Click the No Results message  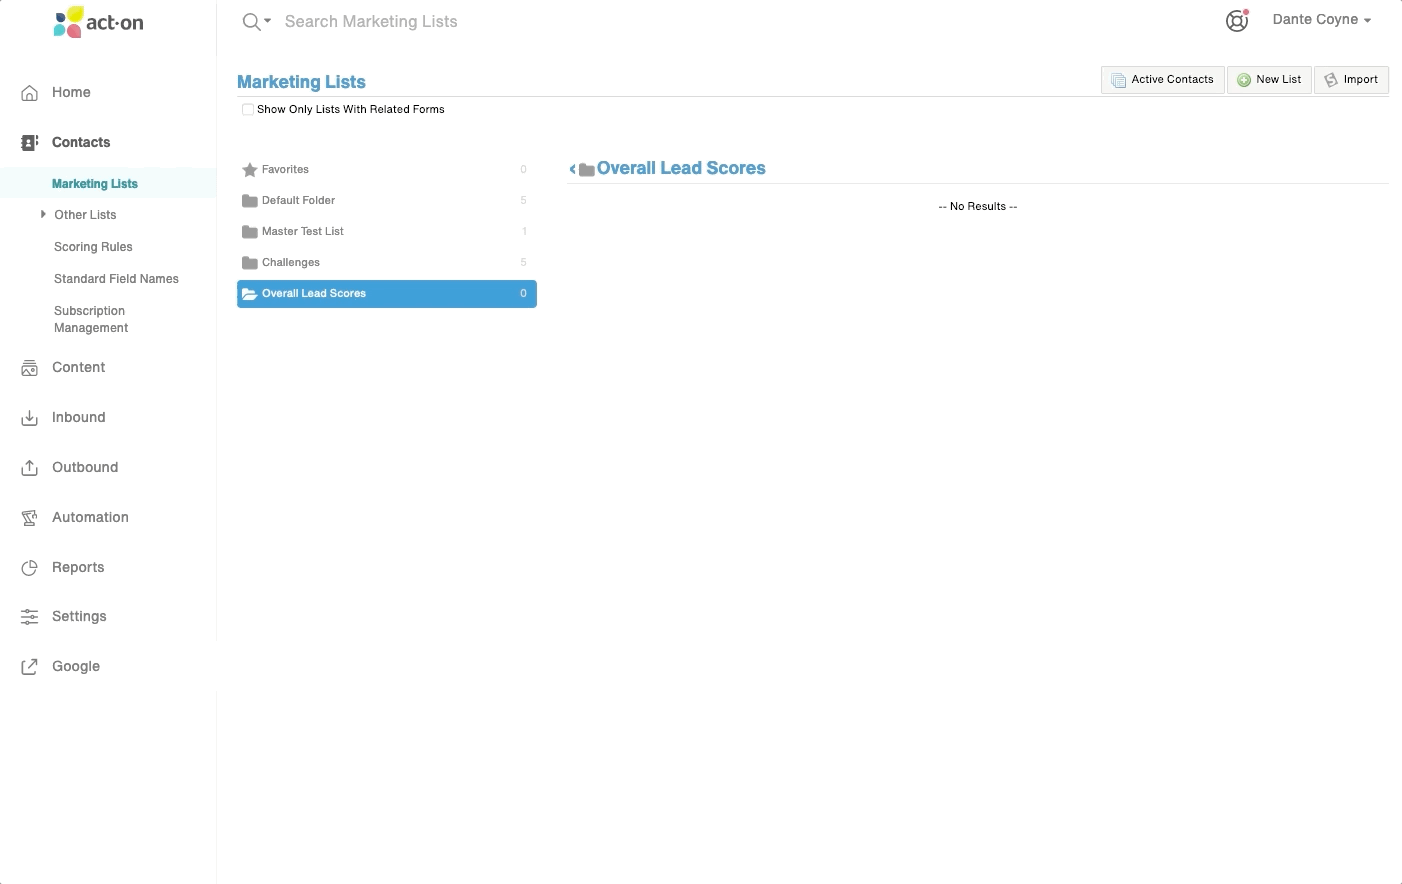978,206
